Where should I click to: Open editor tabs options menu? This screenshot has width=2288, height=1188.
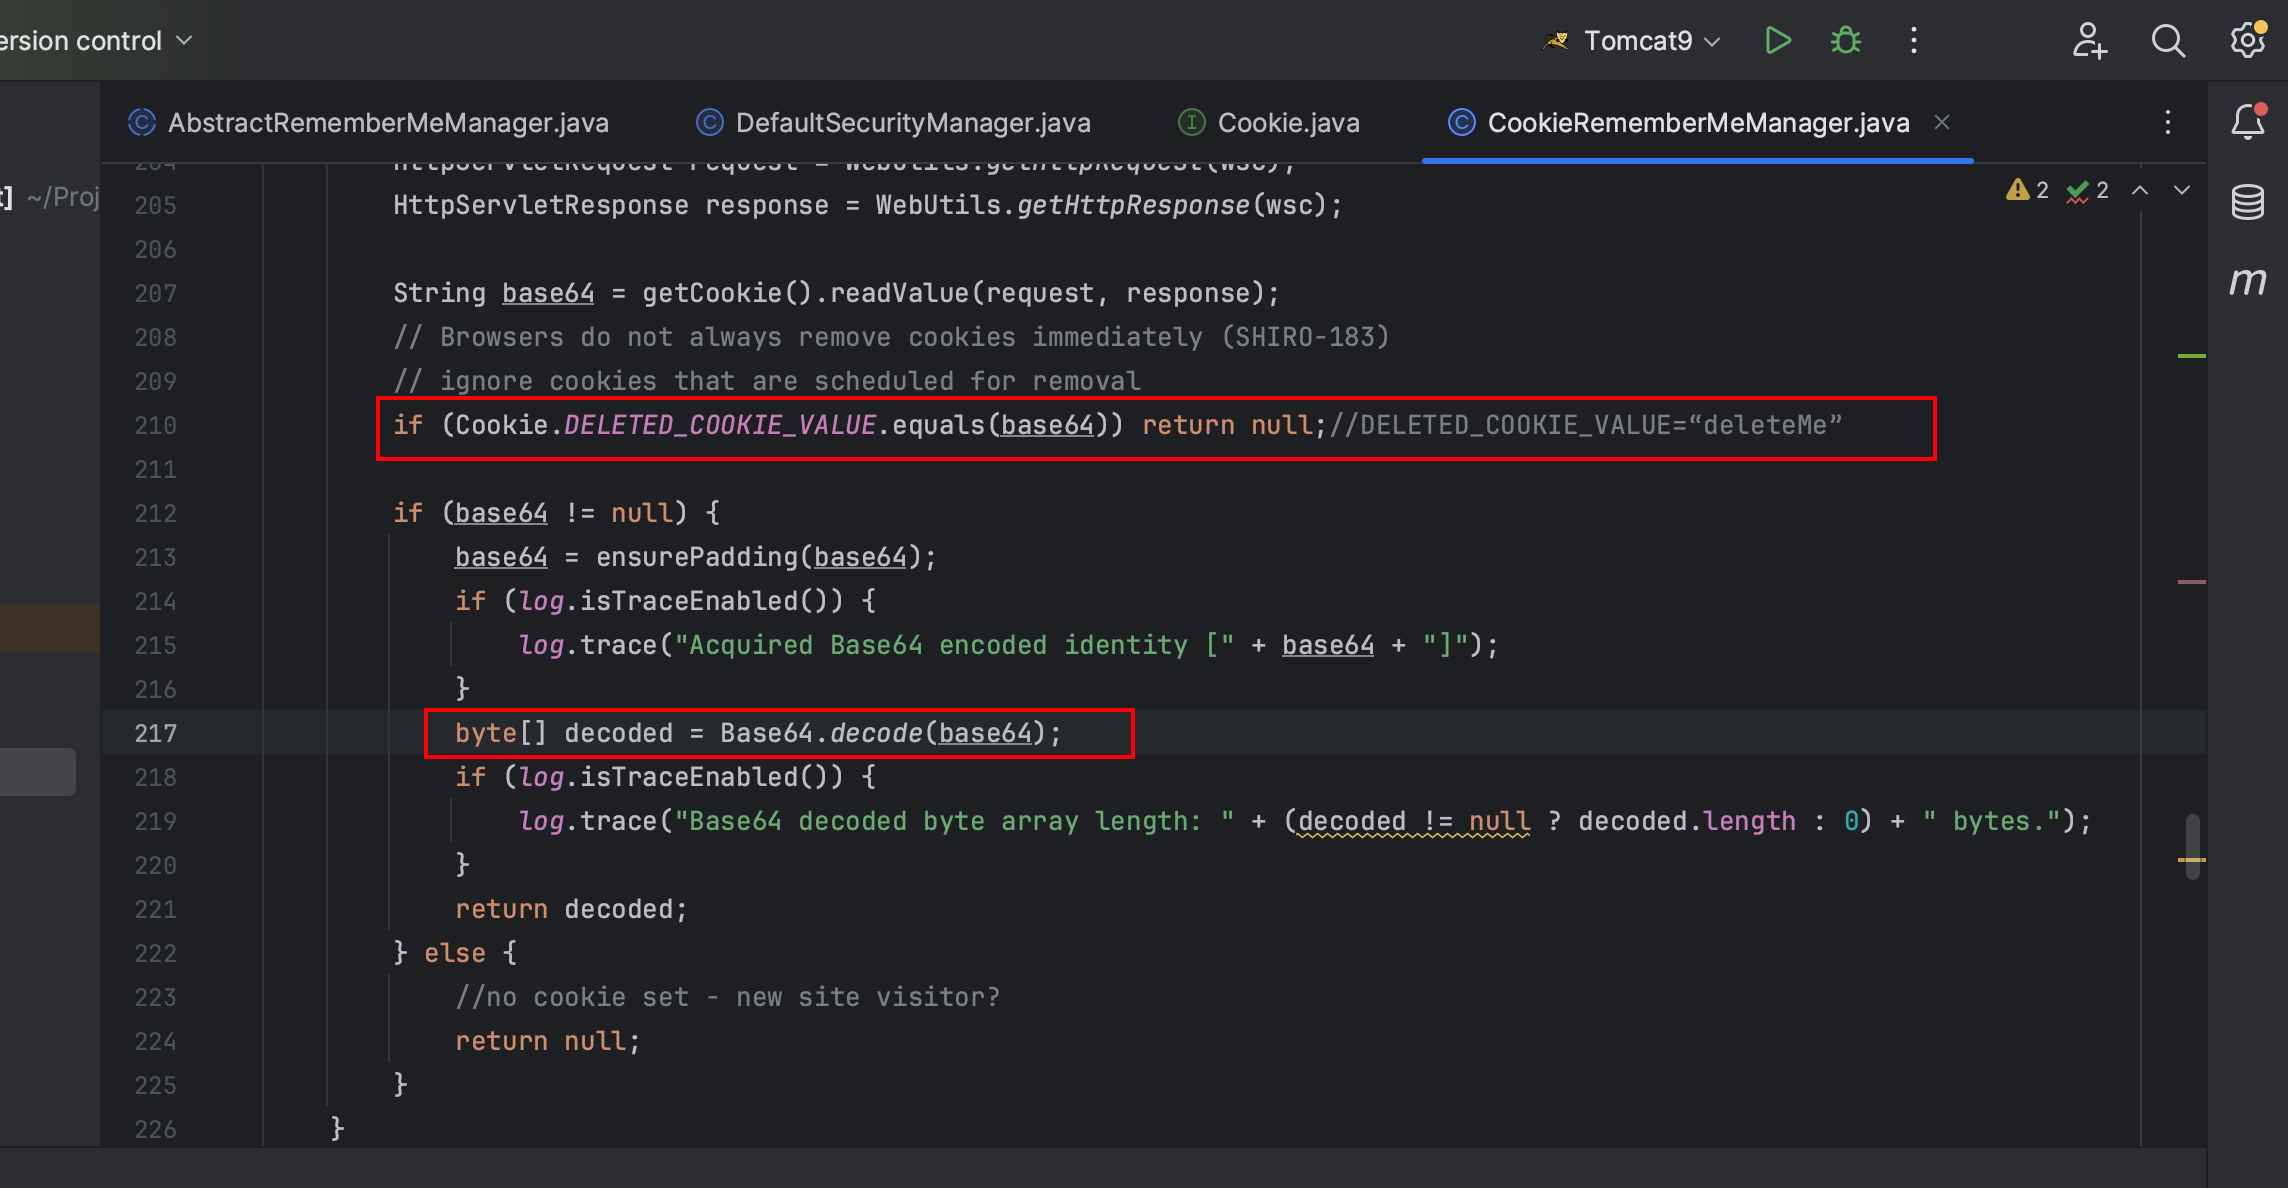click(x=2168, y=122)
